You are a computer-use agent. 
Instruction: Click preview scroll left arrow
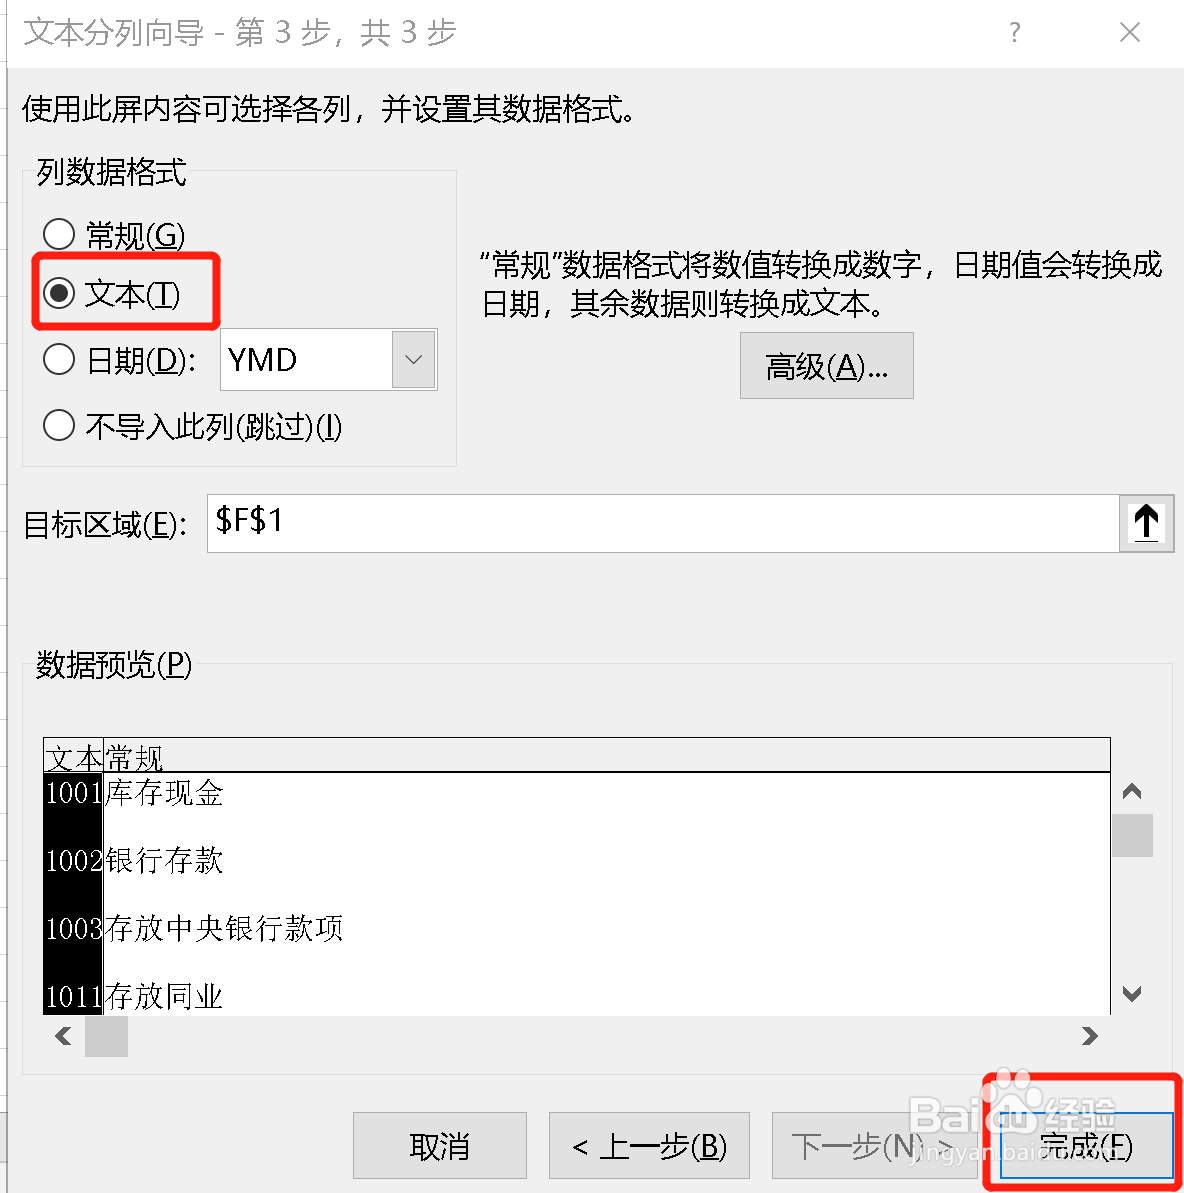pyautogui.click(x=63, y=1036)
